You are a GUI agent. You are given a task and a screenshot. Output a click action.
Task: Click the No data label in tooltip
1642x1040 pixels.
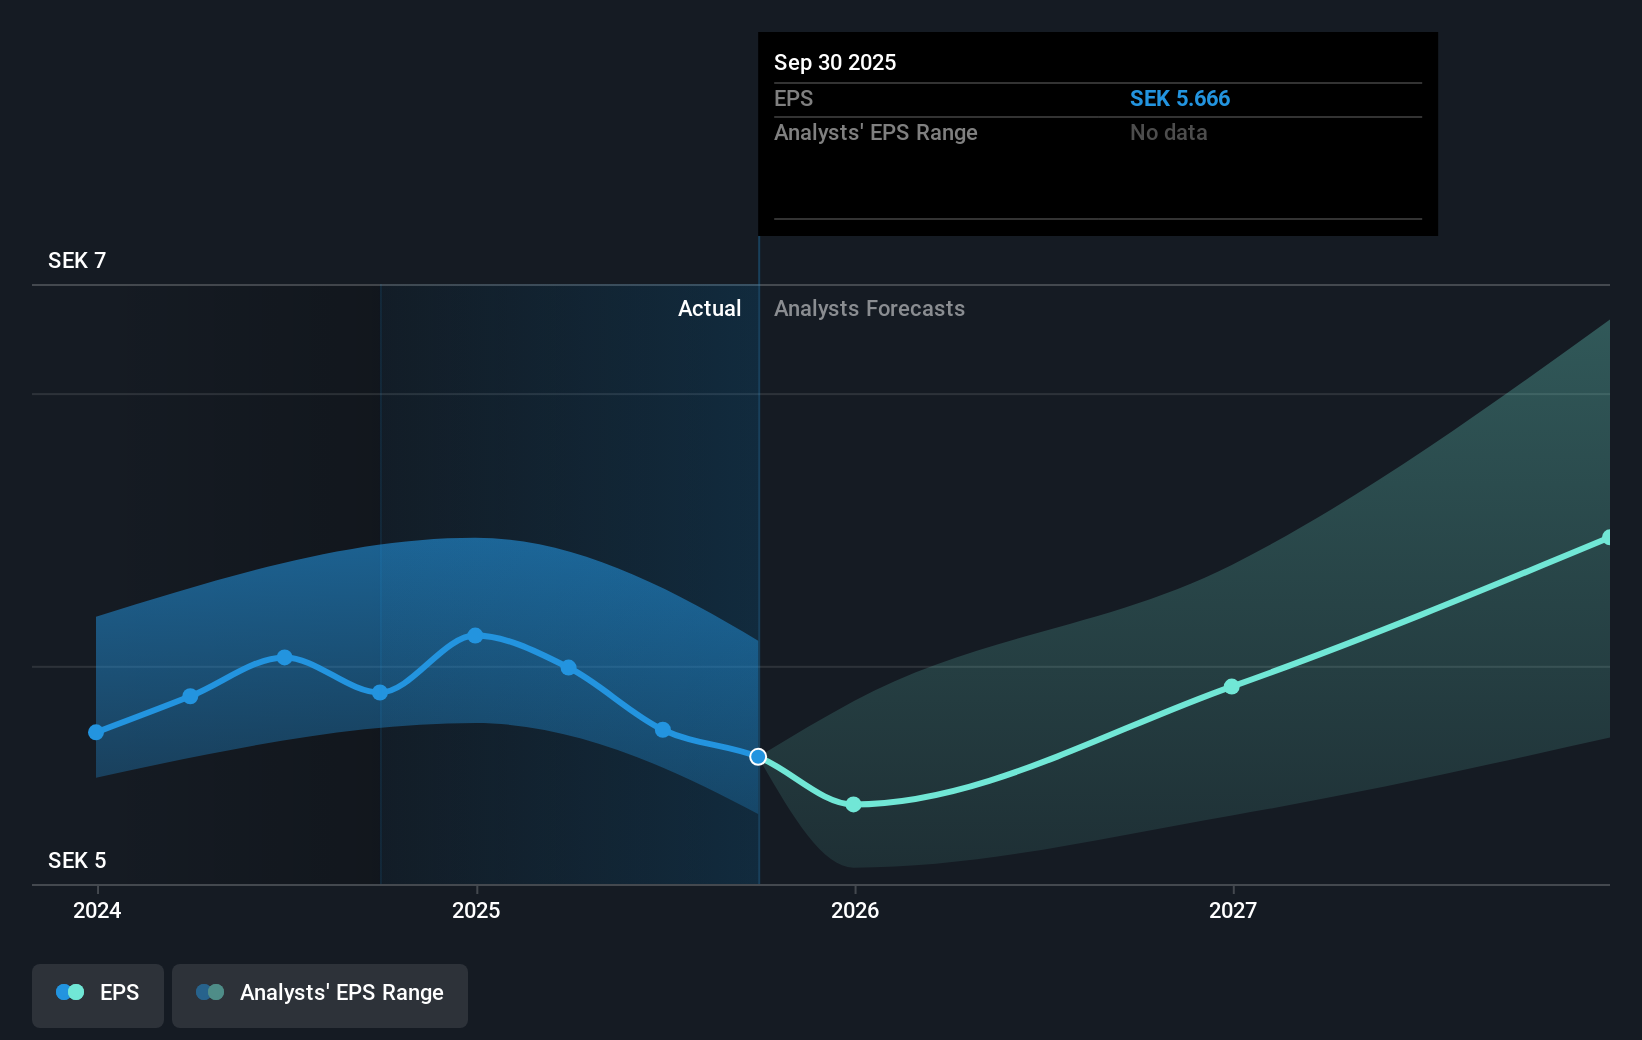point(1168,132)
